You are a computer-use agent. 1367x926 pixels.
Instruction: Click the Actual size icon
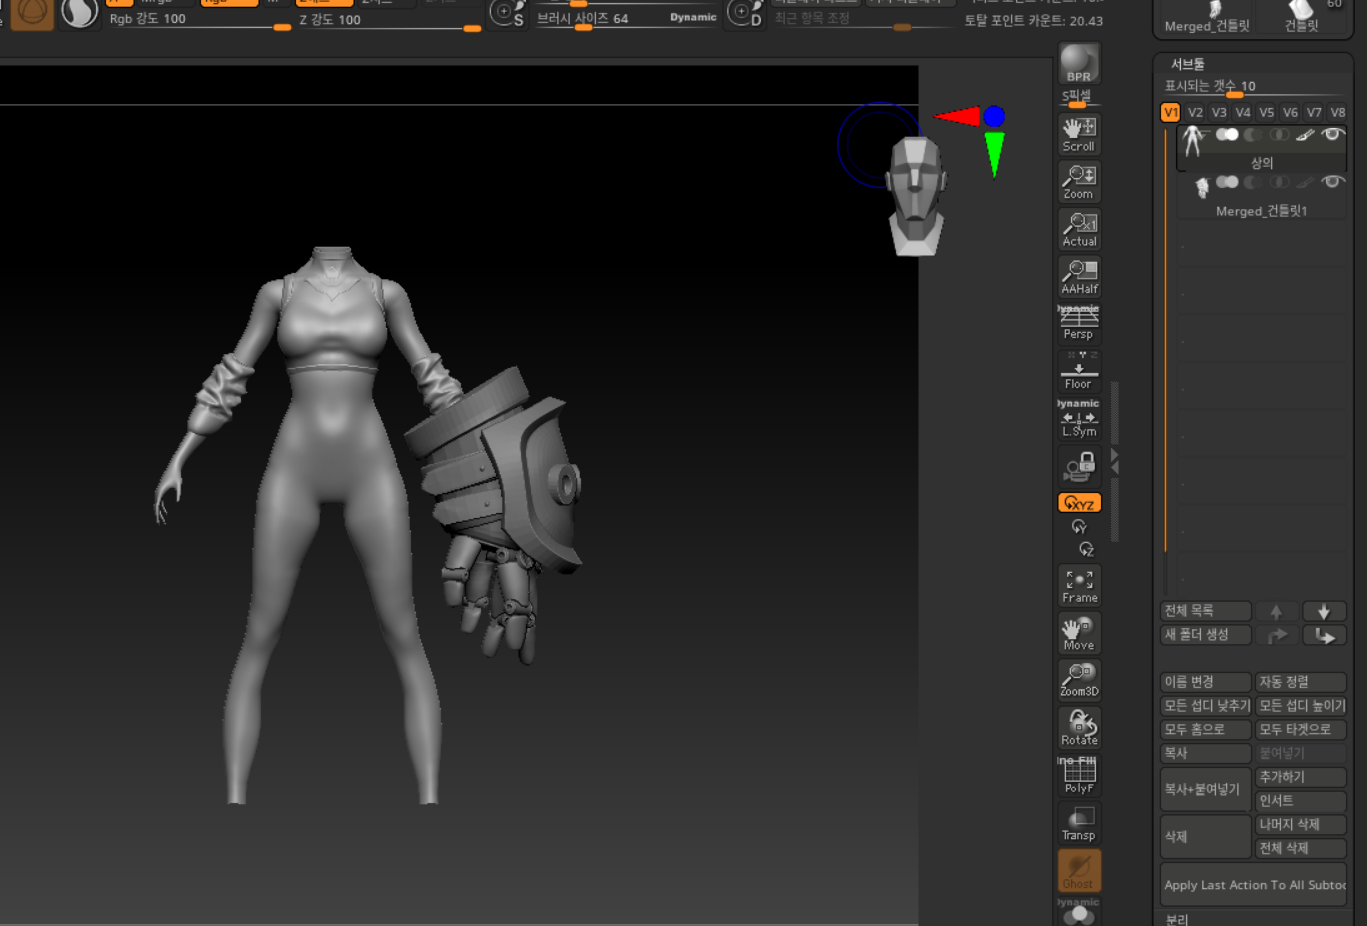(1079, 229)
